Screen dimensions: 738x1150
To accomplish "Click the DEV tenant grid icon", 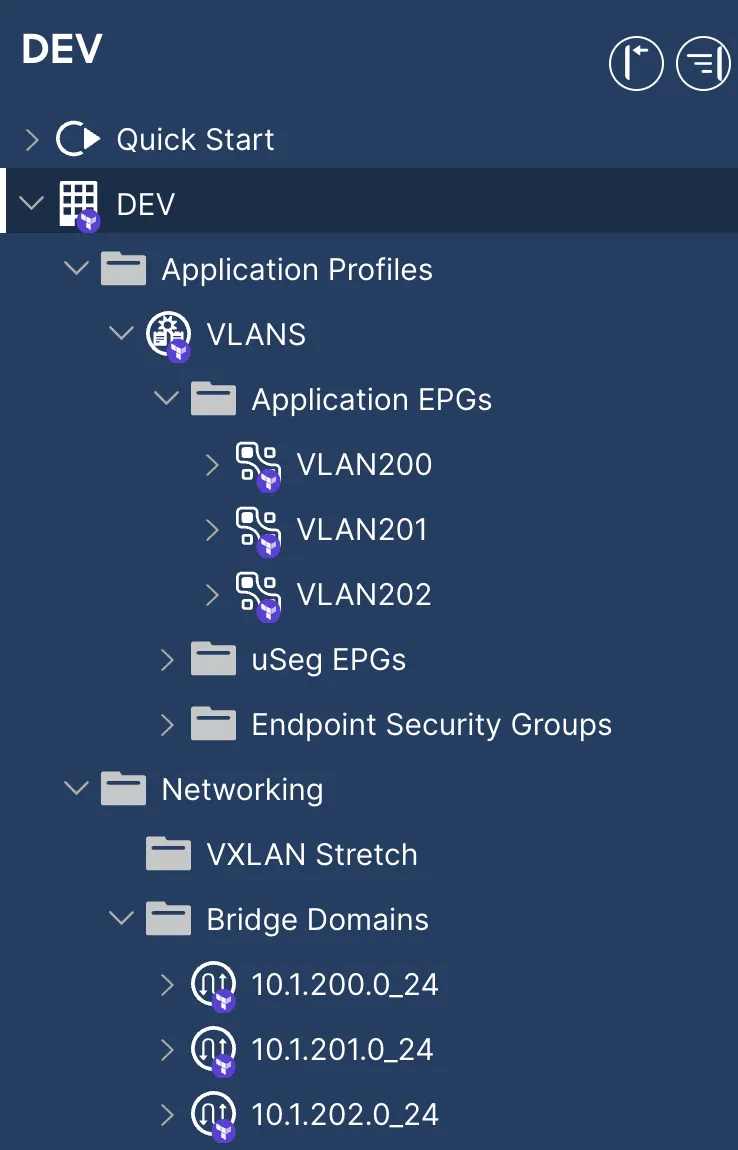I will [79, 203].
